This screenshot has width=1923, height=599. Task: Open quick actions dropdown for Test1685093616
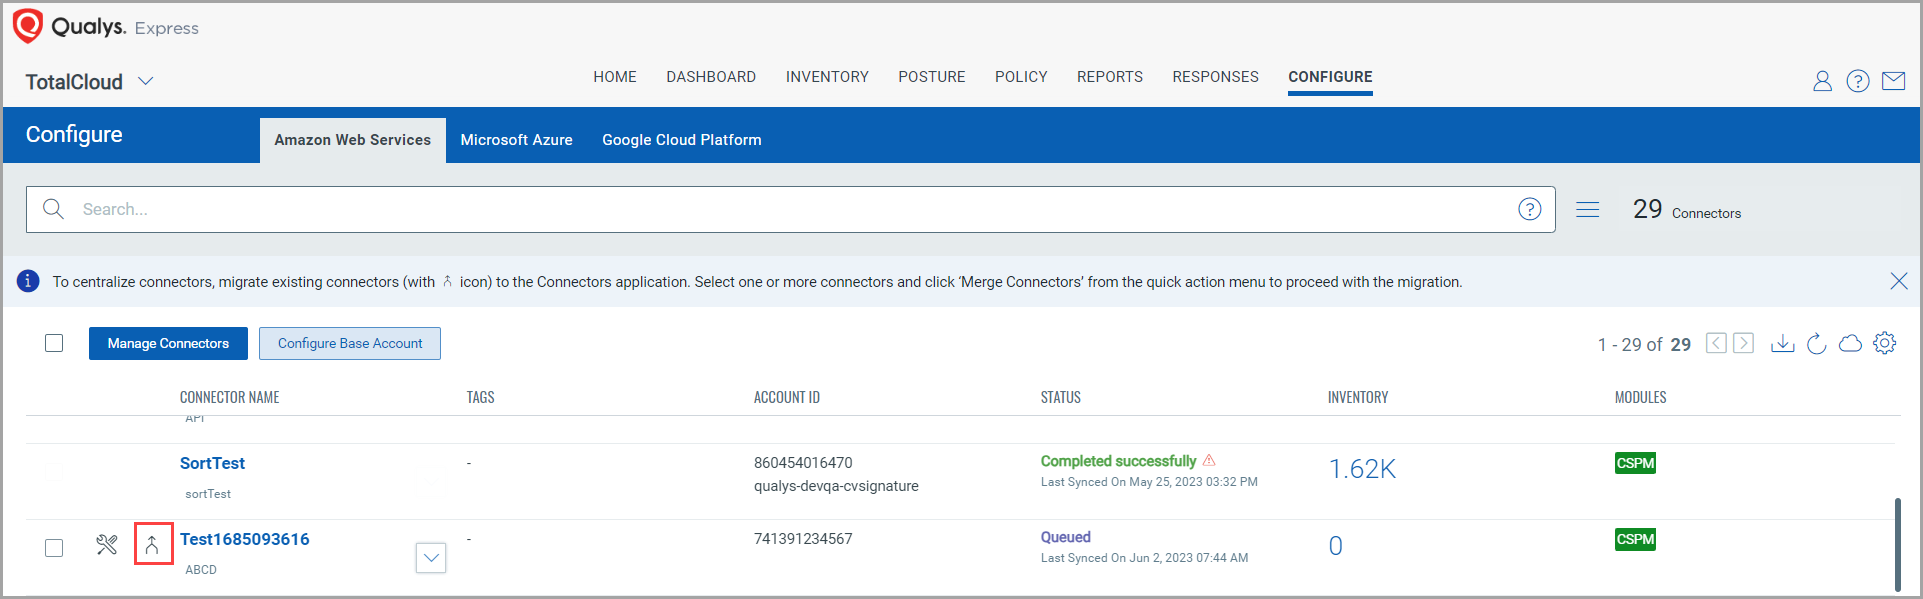pyautogui.click(x=431, y=558)
